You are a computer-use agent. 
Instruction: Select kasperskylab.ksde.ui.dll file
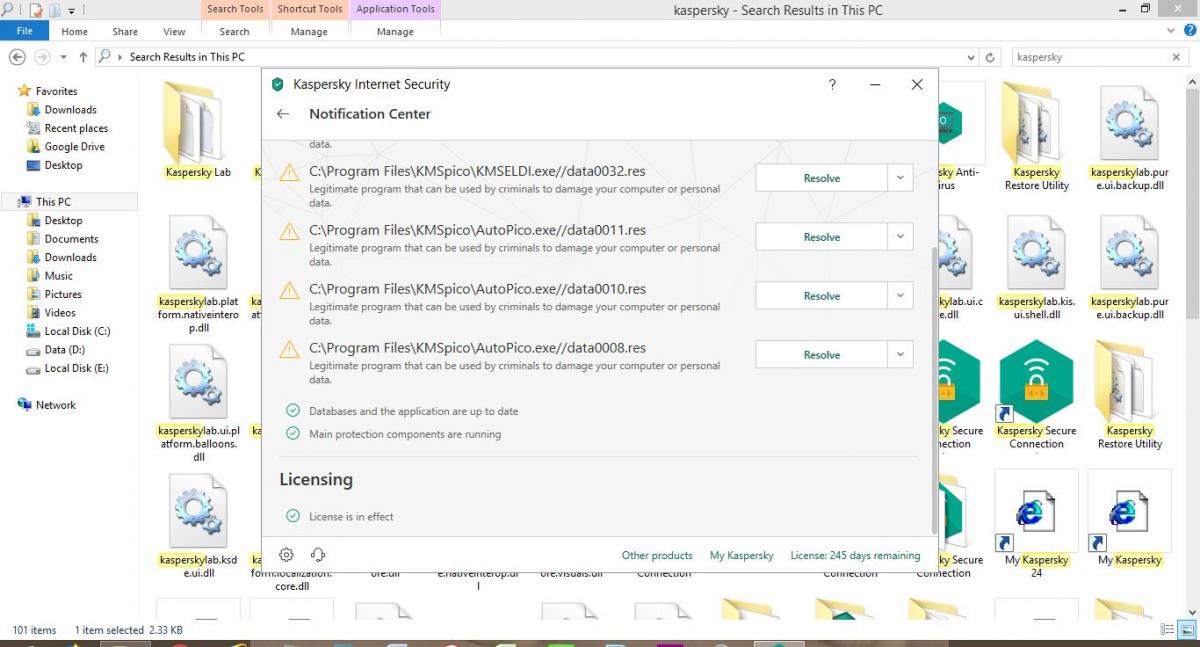point(198,512)
